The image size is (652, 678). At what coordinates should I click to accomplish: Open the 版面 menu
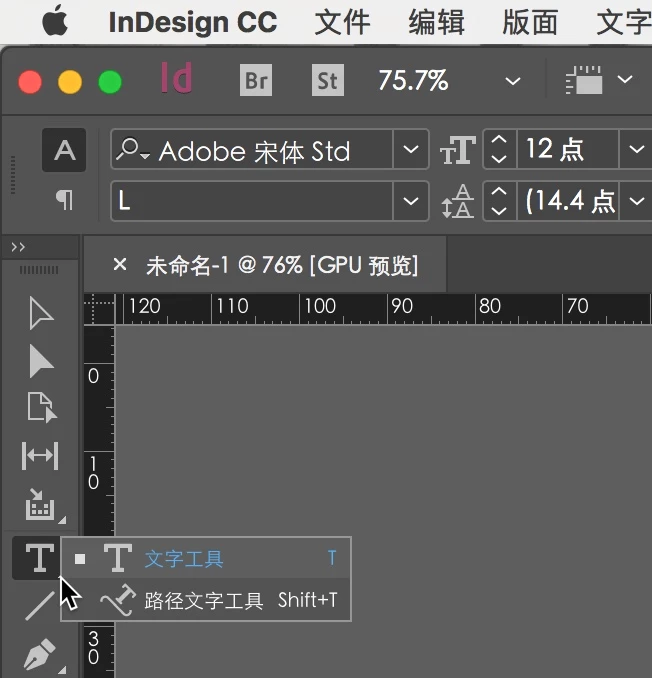tap(530, 22)
